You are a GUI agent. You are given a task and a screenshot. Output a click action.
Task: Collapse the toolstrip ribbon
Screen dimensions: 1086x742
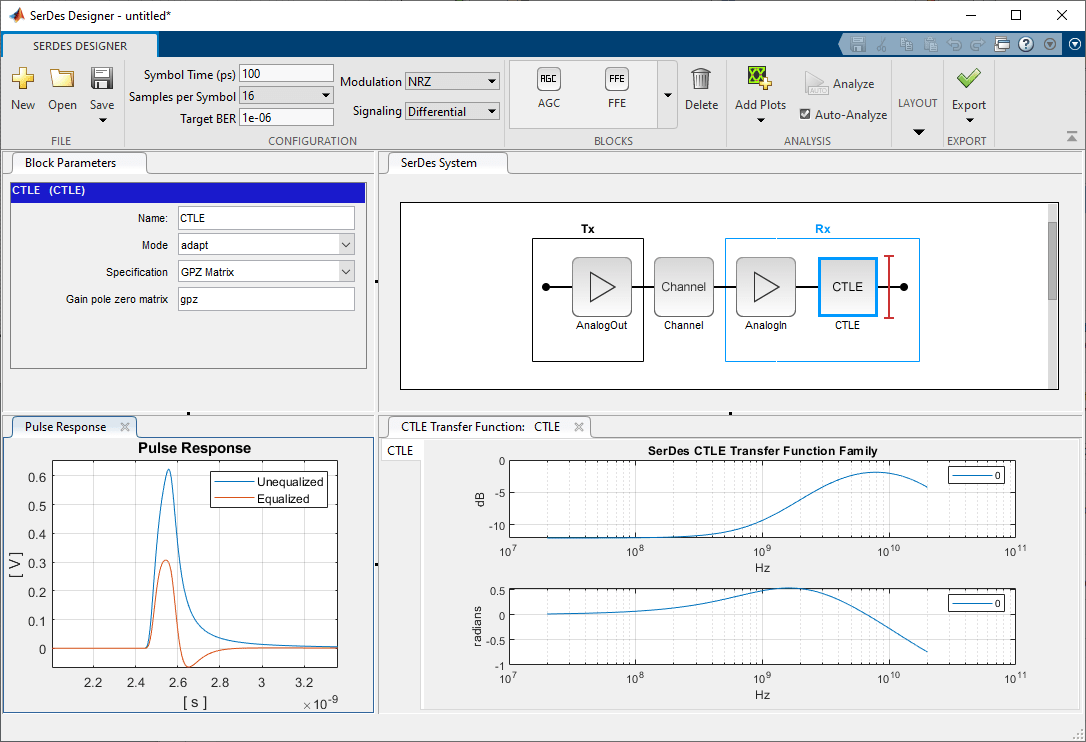click(x=1072, y=137)
